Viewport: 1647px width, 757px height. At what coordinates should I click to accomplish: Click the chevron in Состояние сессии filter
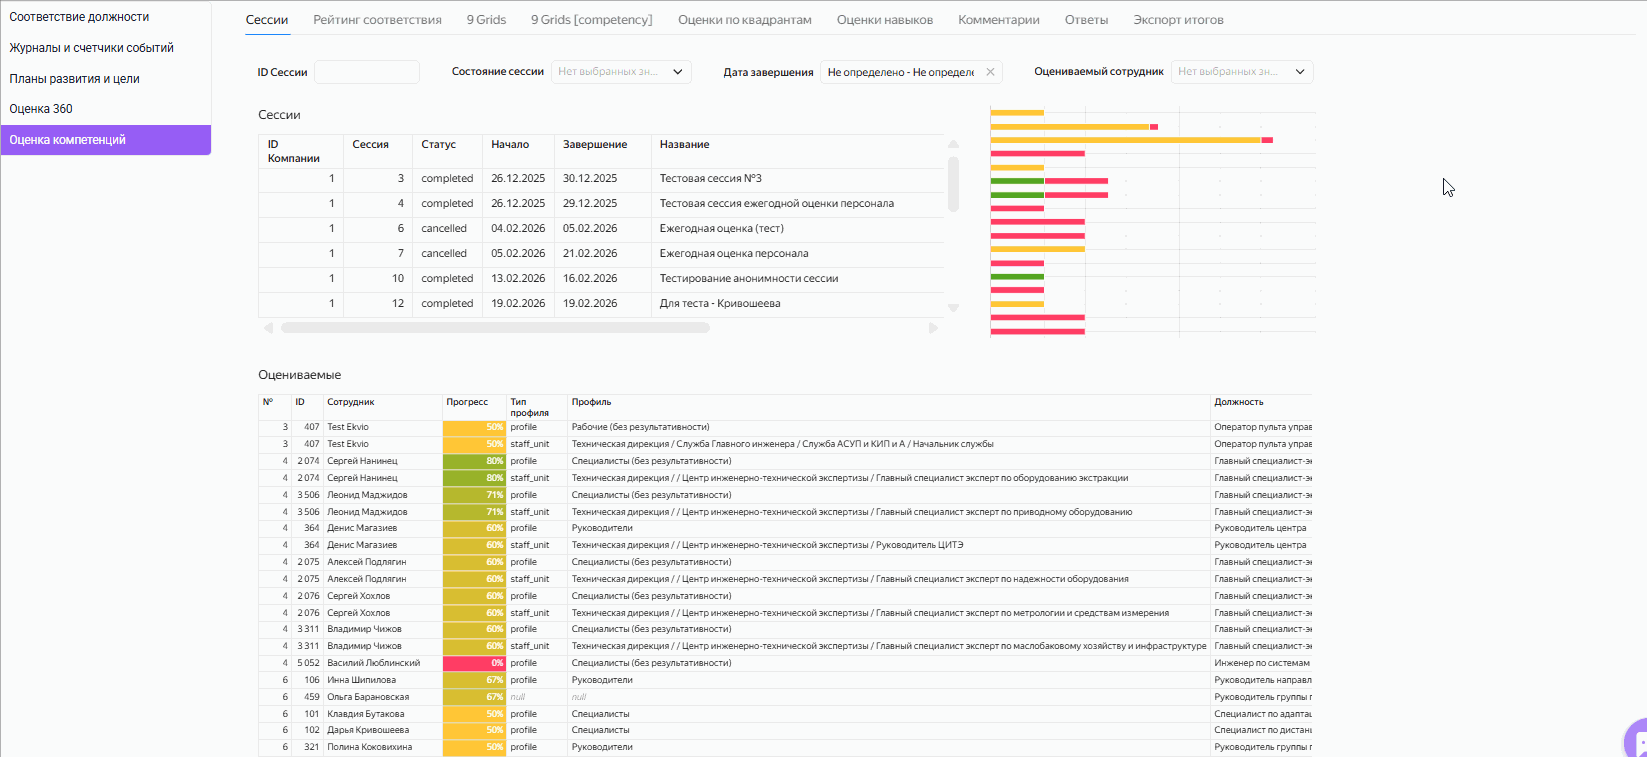(x=677, y=72)
